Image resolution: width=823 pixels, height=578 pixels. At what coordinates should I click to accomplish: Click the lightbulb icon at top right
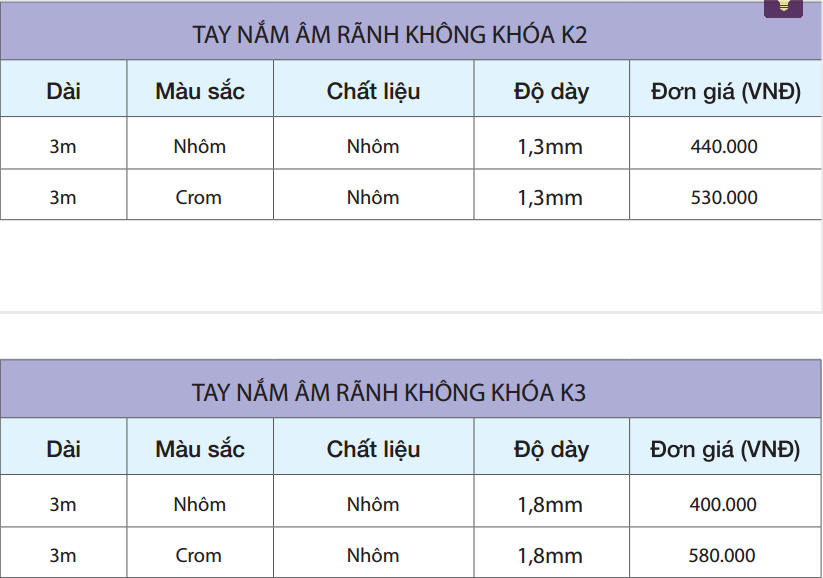point(783,8)
